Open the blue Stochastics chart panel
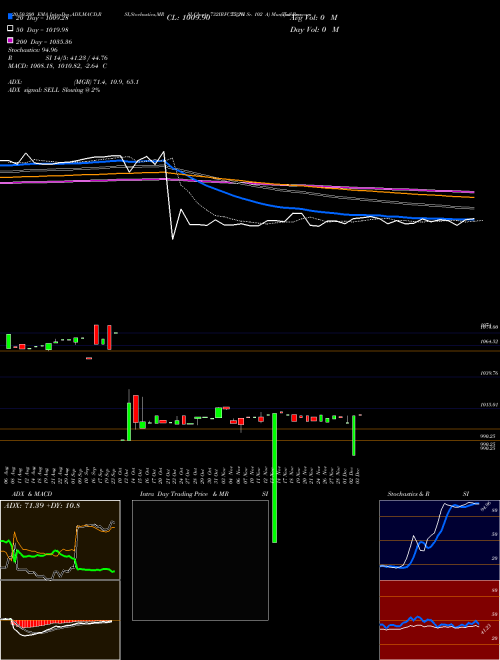Viewport: 500px width, 660px height. pyautogui.click(x=439, y=540)
